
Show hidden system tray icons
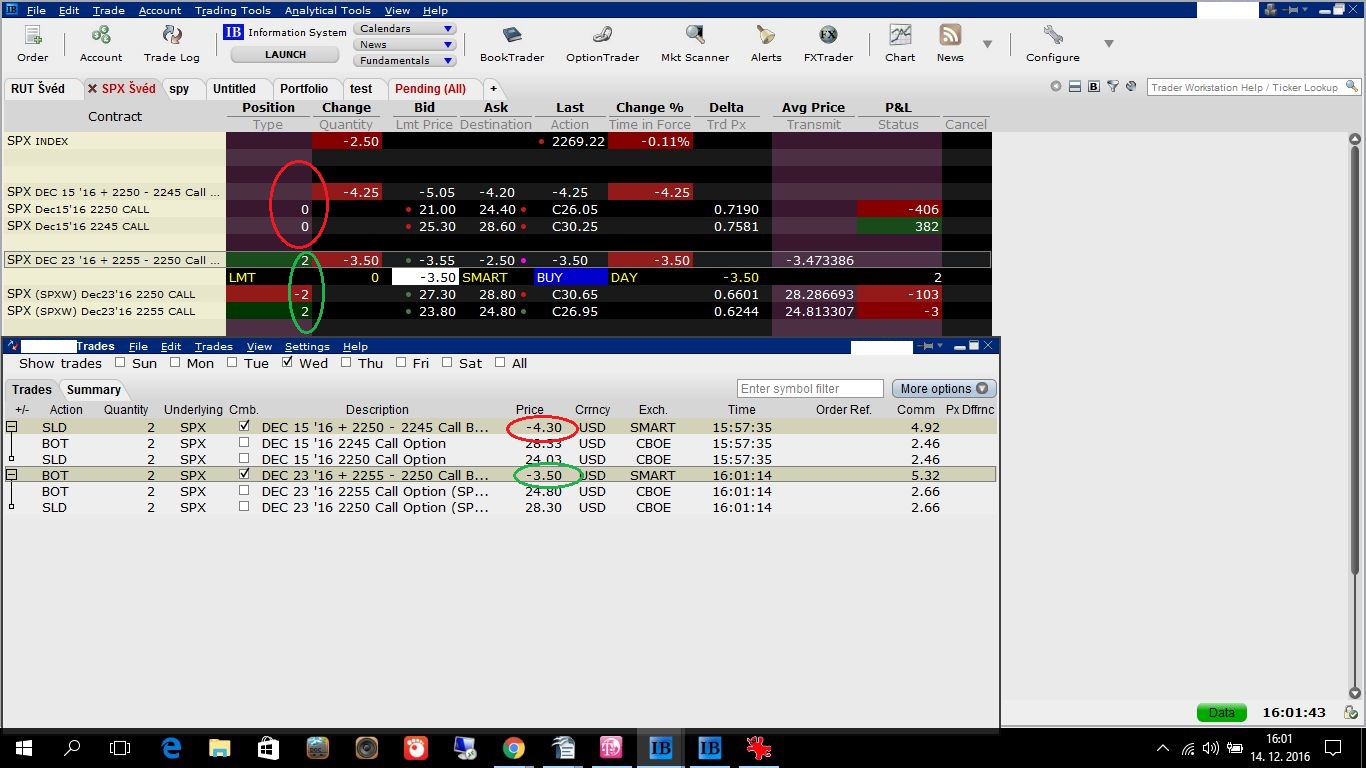tap(1162, 748)
